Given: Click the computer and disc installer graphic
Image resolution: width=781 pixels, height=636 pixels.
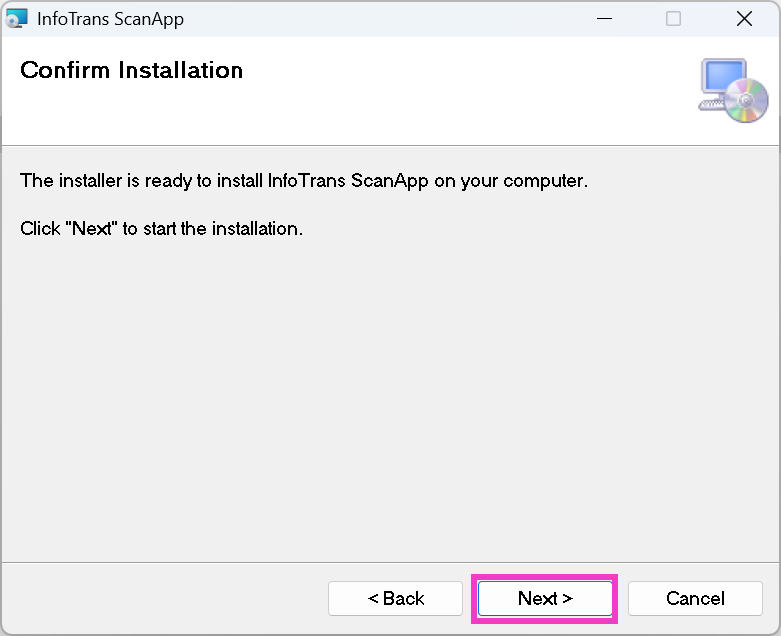Looking at the screenshot, I should [x=733, y=91].
